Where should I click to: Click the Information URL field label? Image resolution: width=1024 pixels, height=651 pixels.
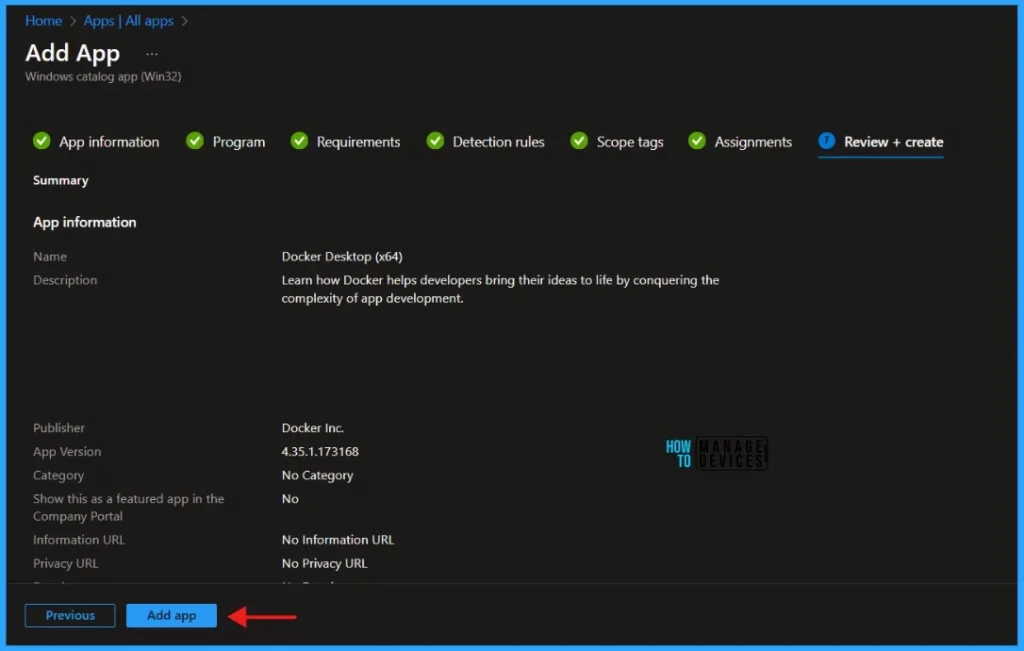[x=79, y=540]
